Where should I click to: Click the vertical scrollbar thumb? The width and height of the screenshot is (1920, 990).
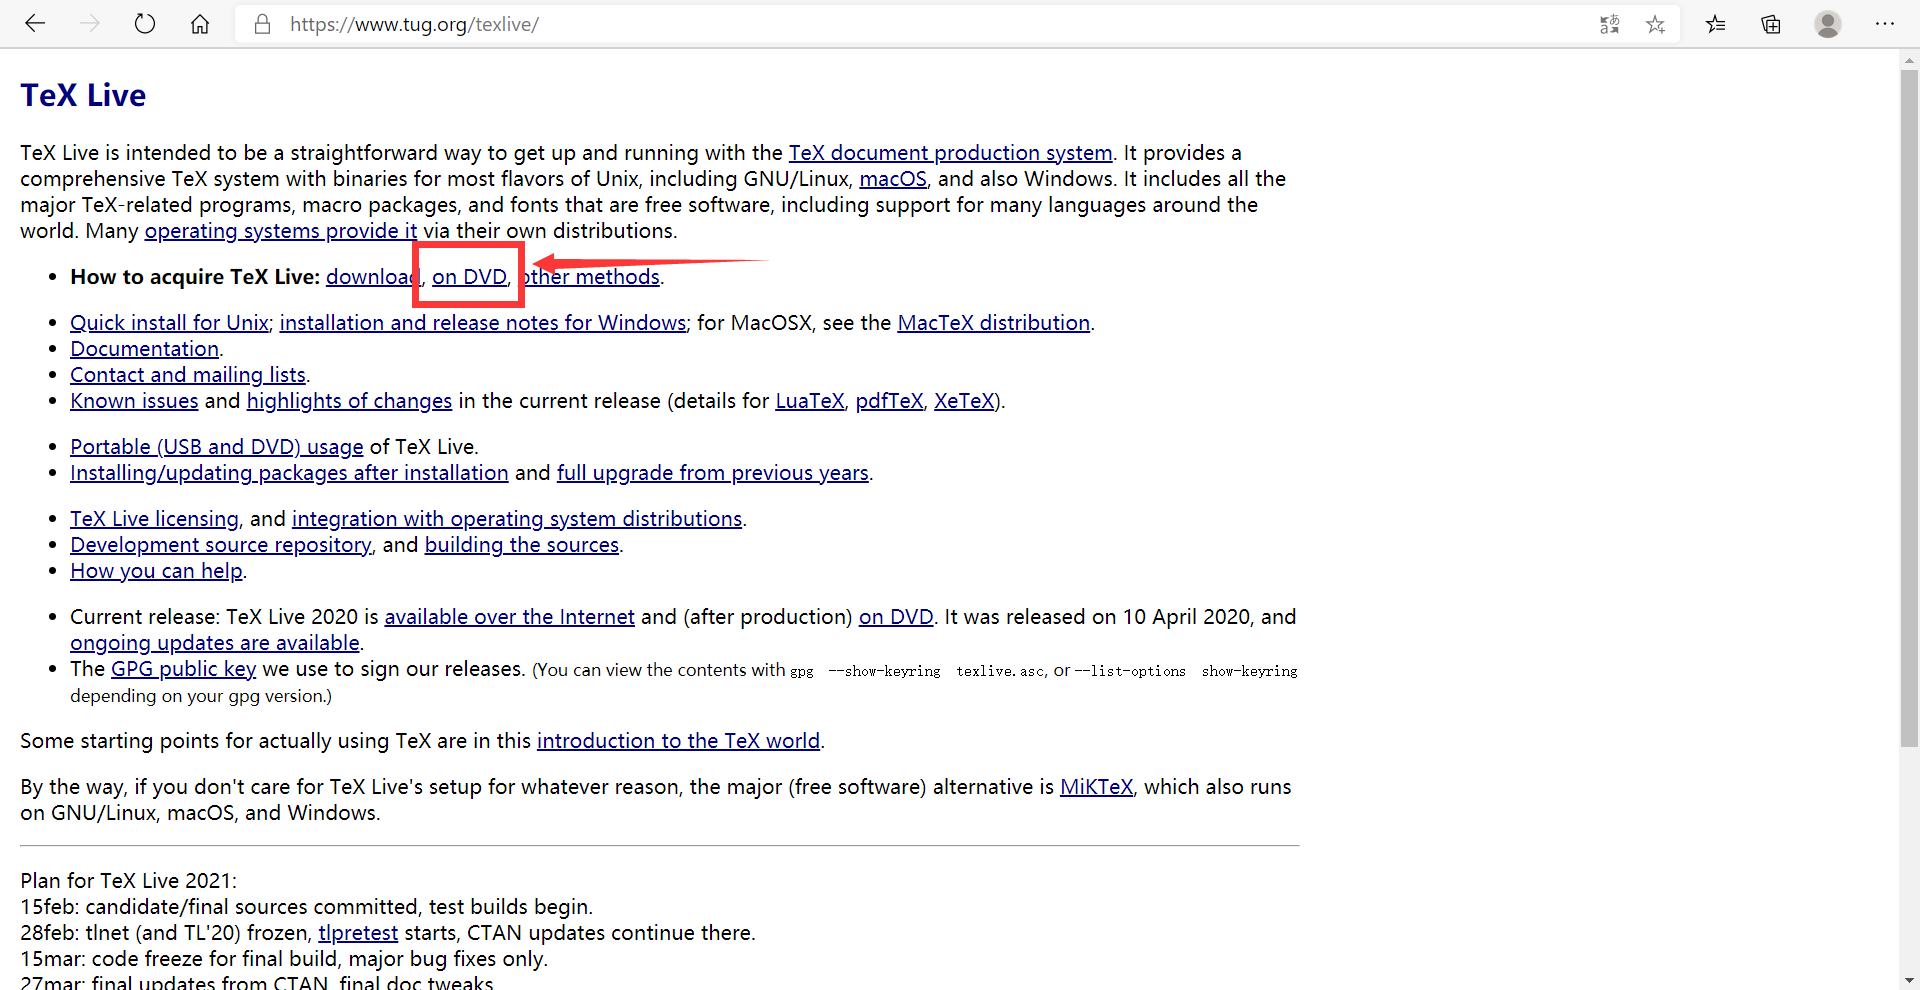point(1909,408)
